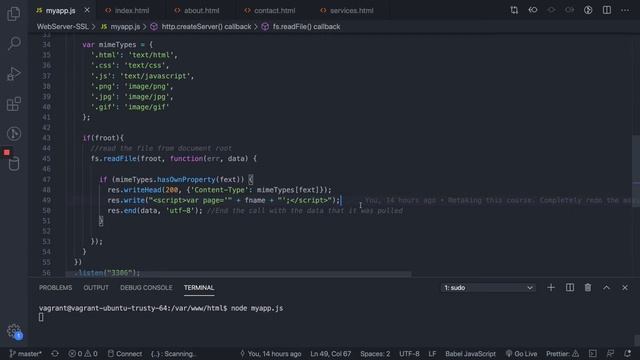Close the terminal panel
The height and width of the screenshot is (360, 640).
(625, 288)
